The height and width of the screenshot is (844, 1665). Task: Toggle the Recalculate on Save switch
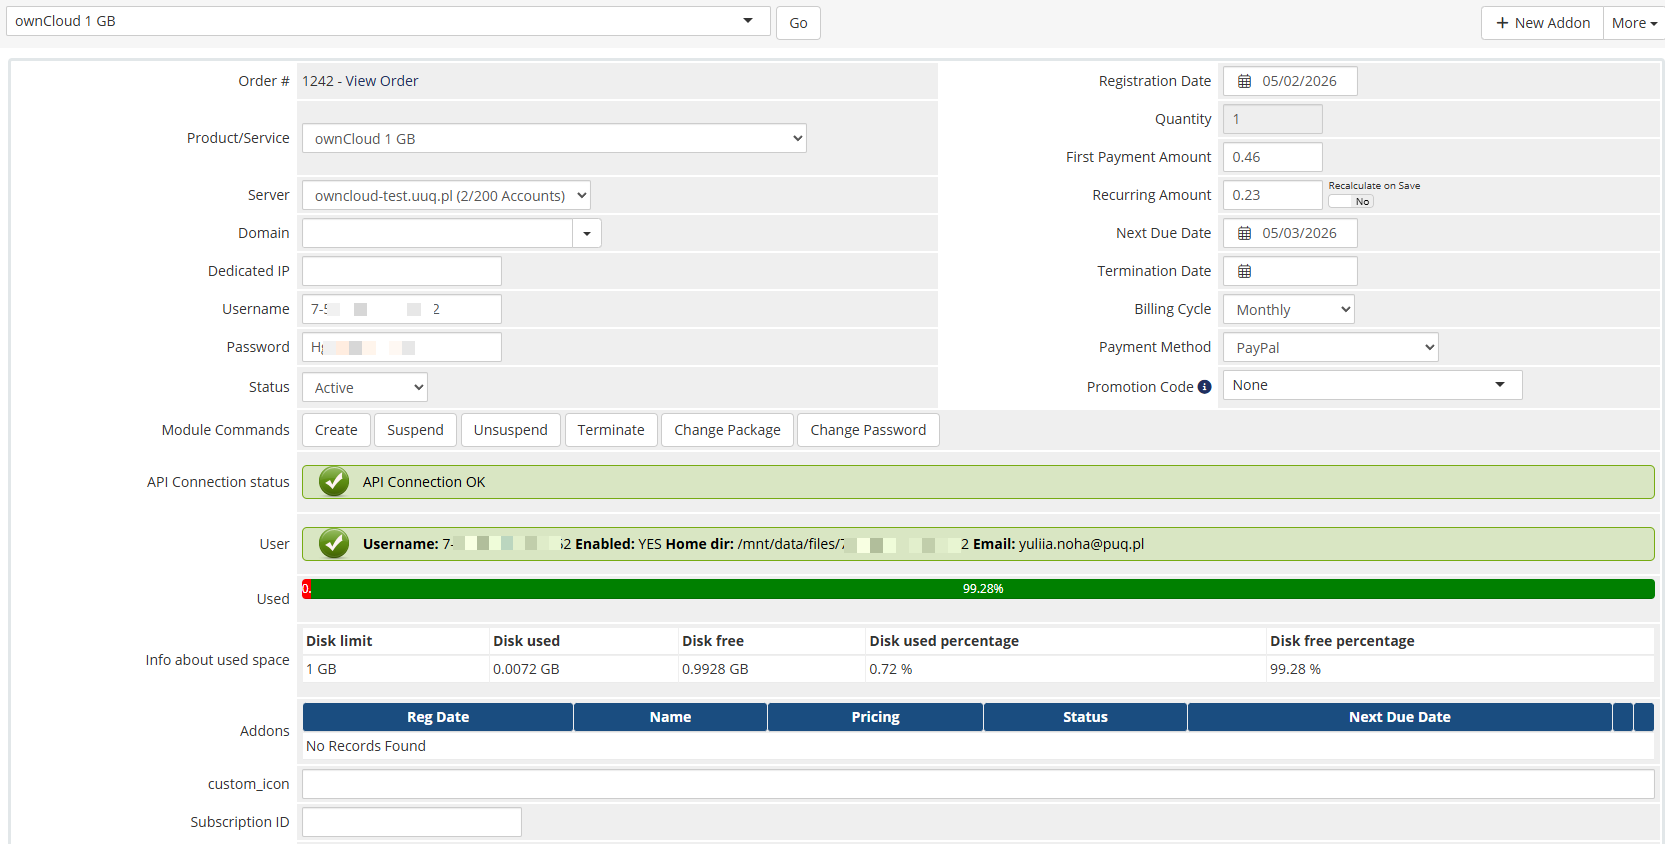(1350, 201)
